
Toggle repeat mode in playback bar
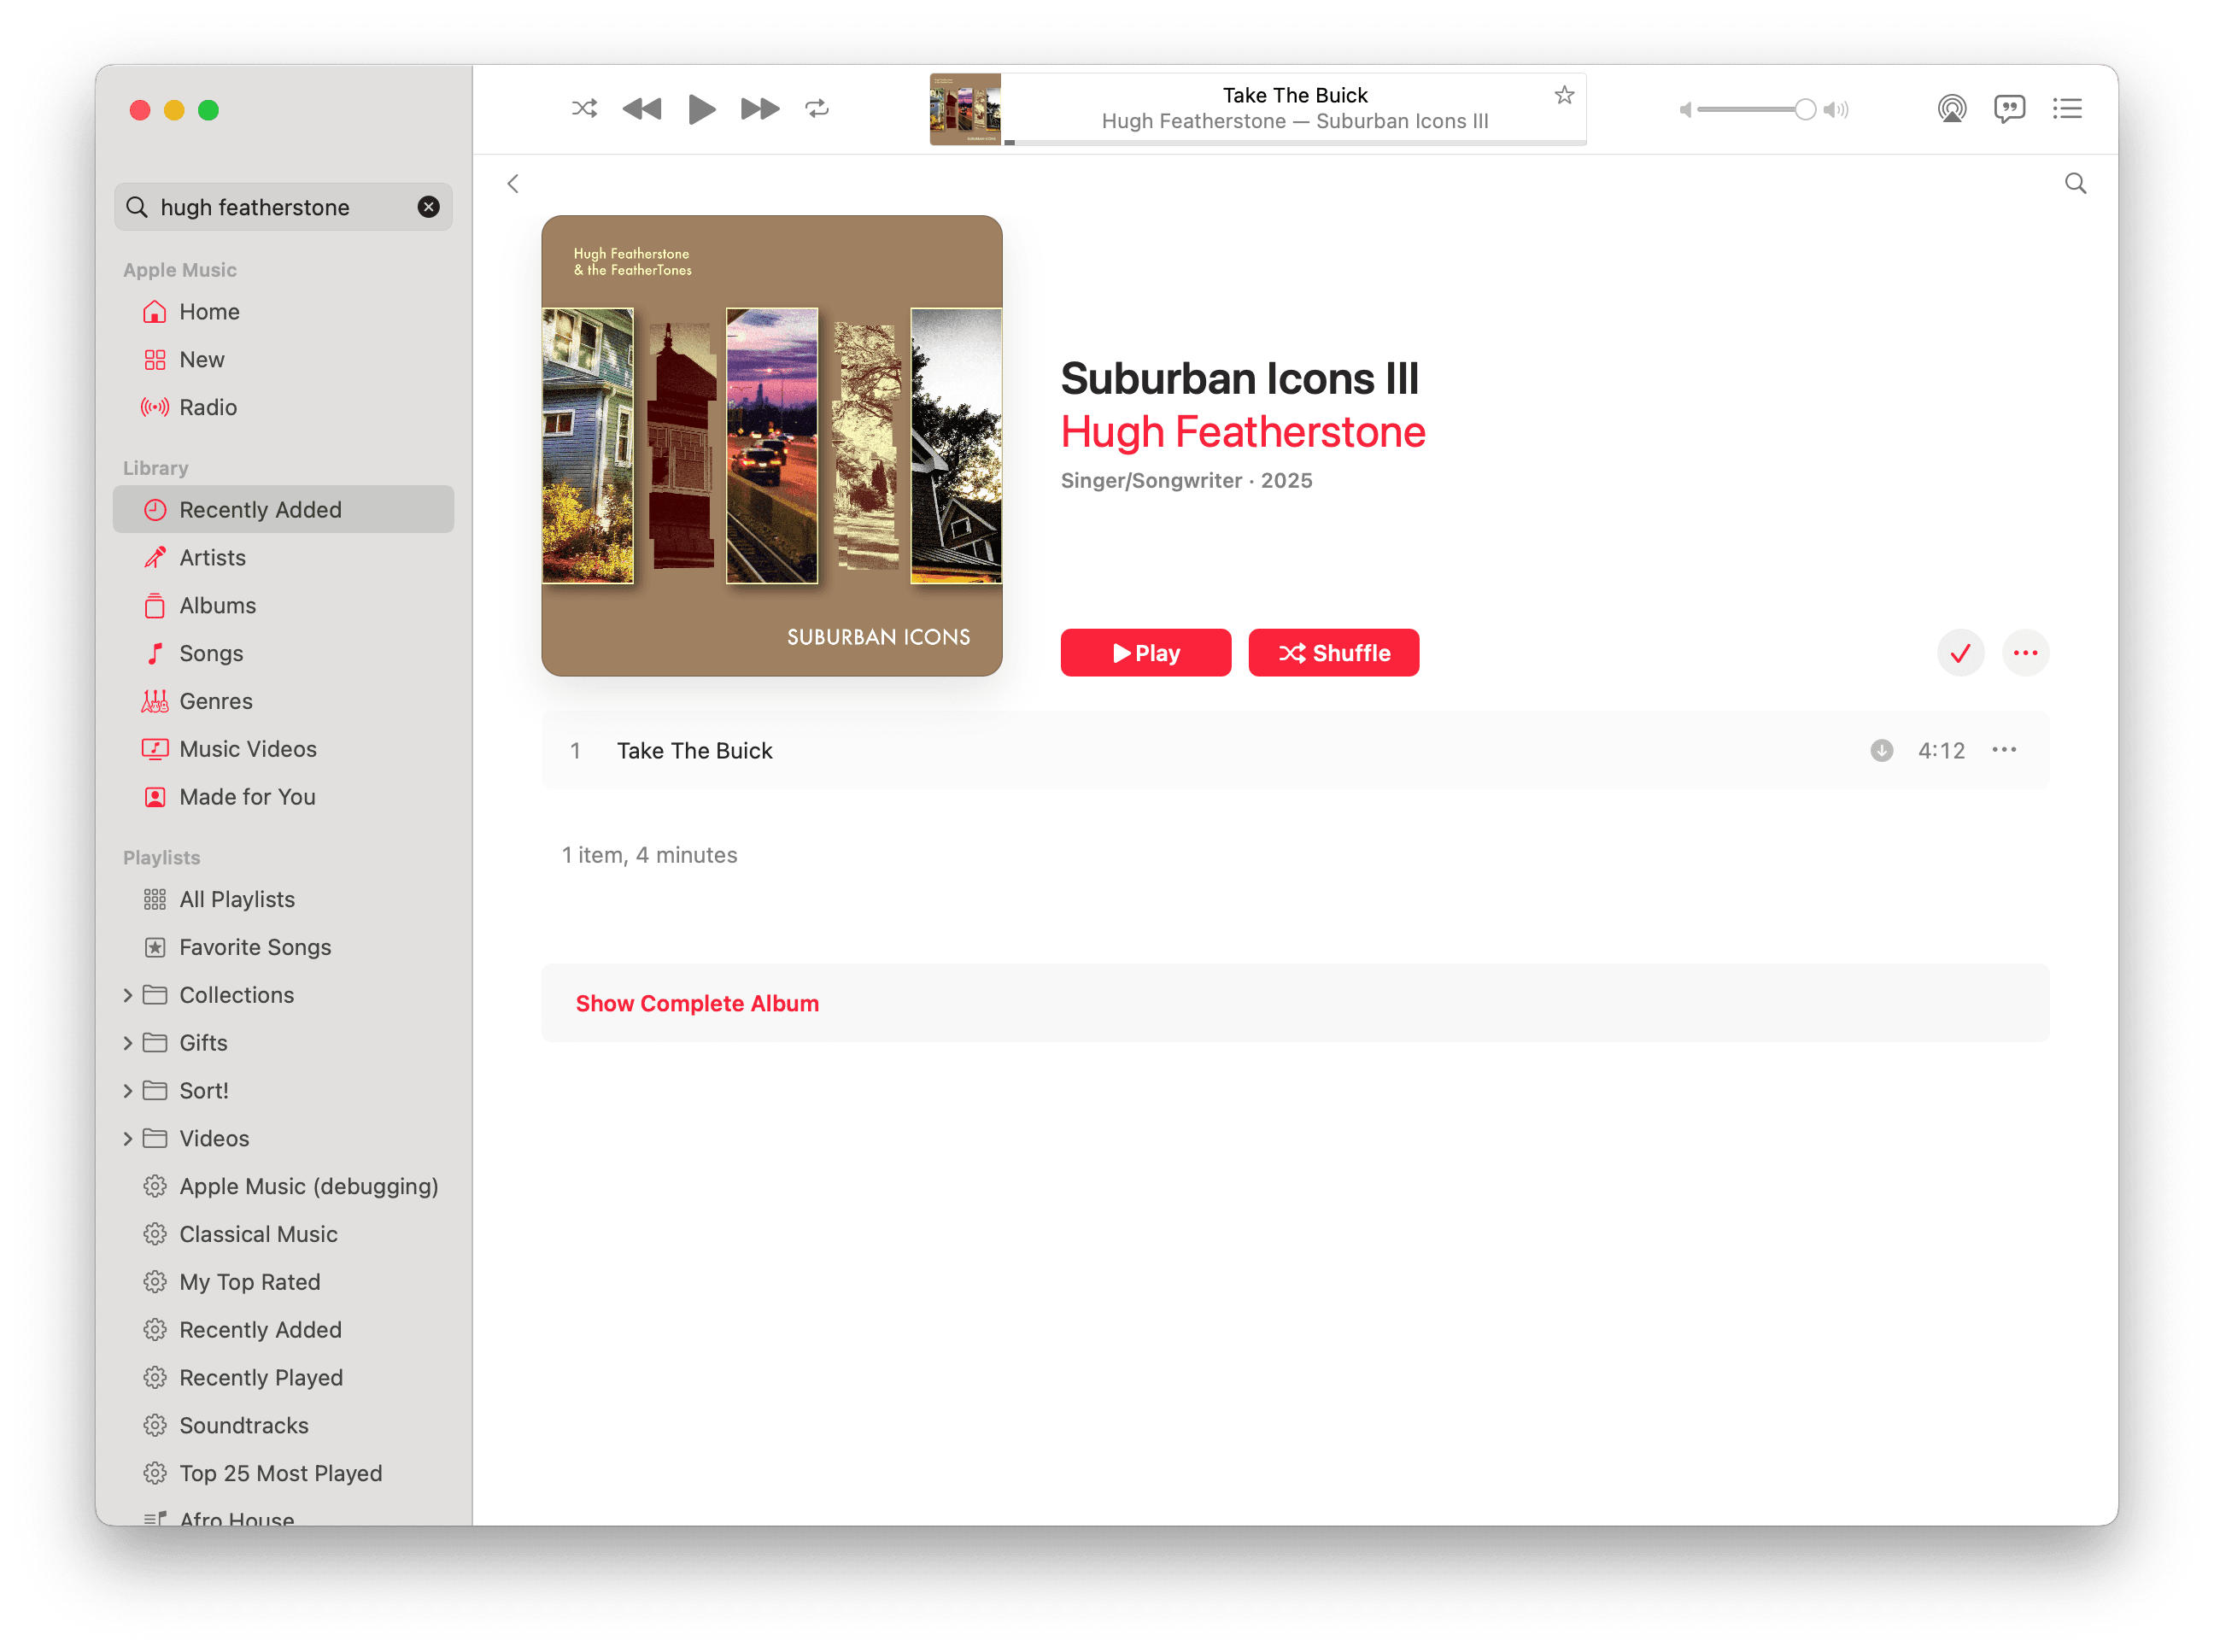pyautogui.click(x=817, y=108)
